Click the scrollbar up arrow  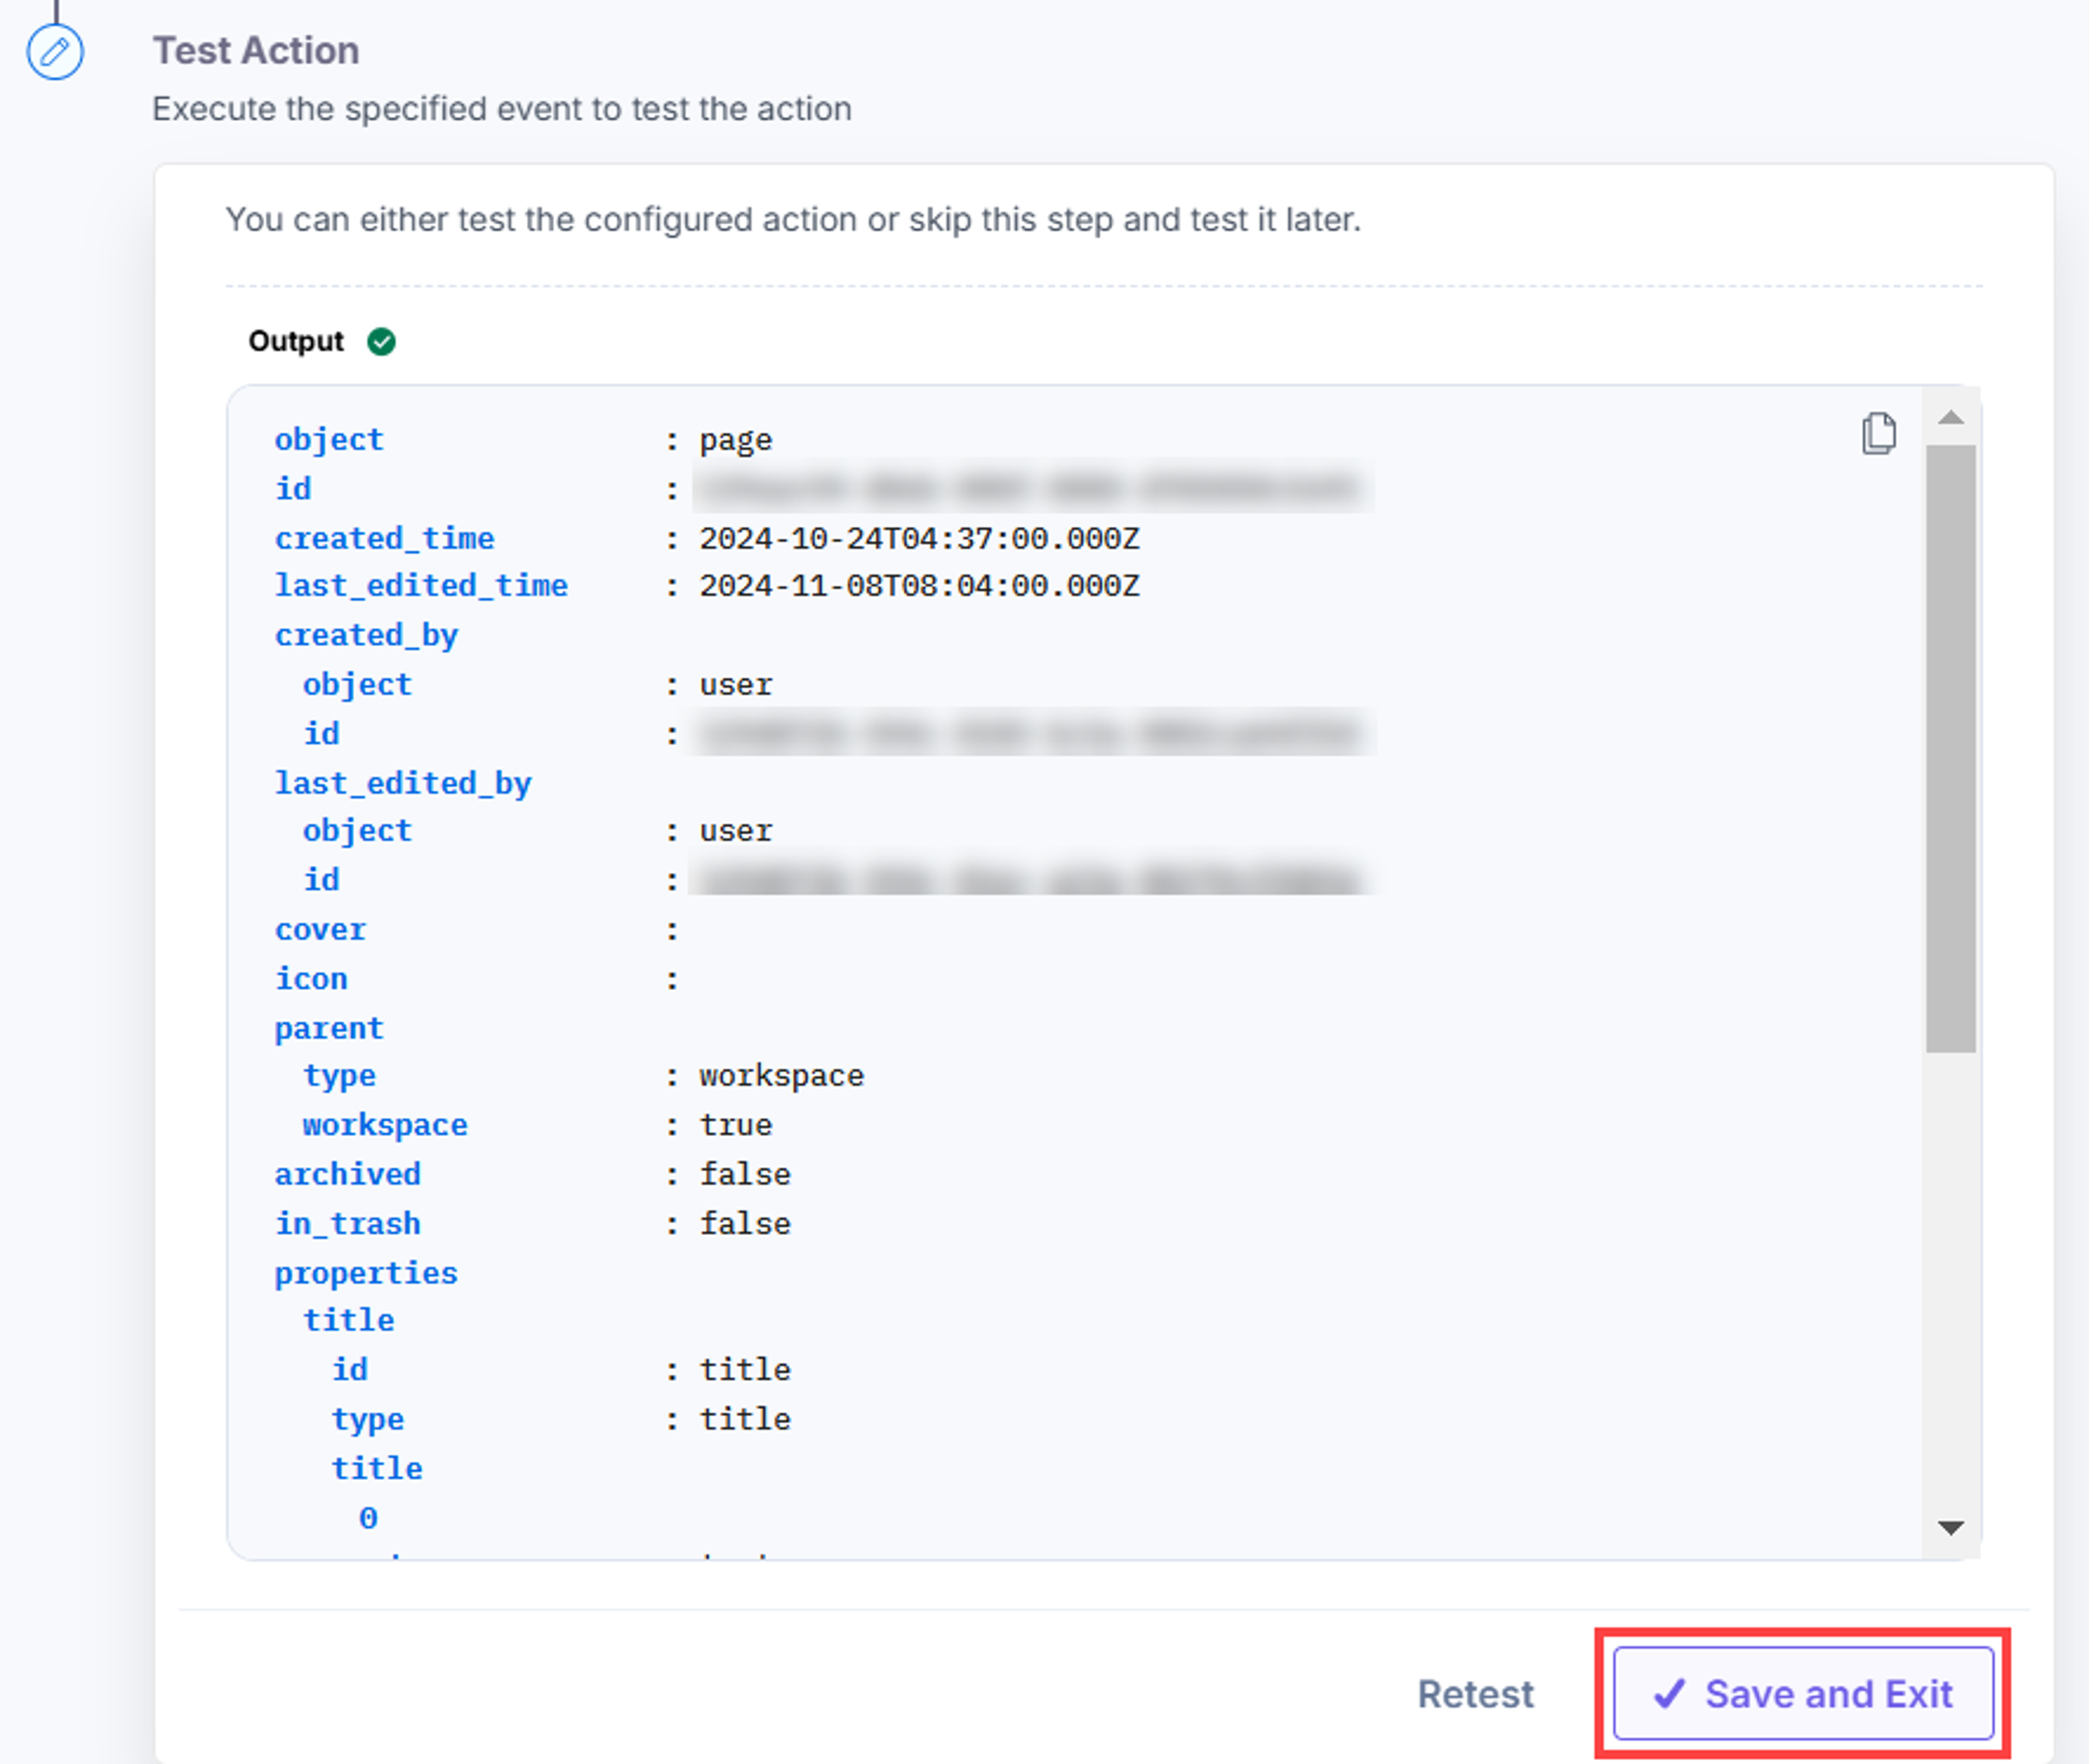tap(1950, 417)
